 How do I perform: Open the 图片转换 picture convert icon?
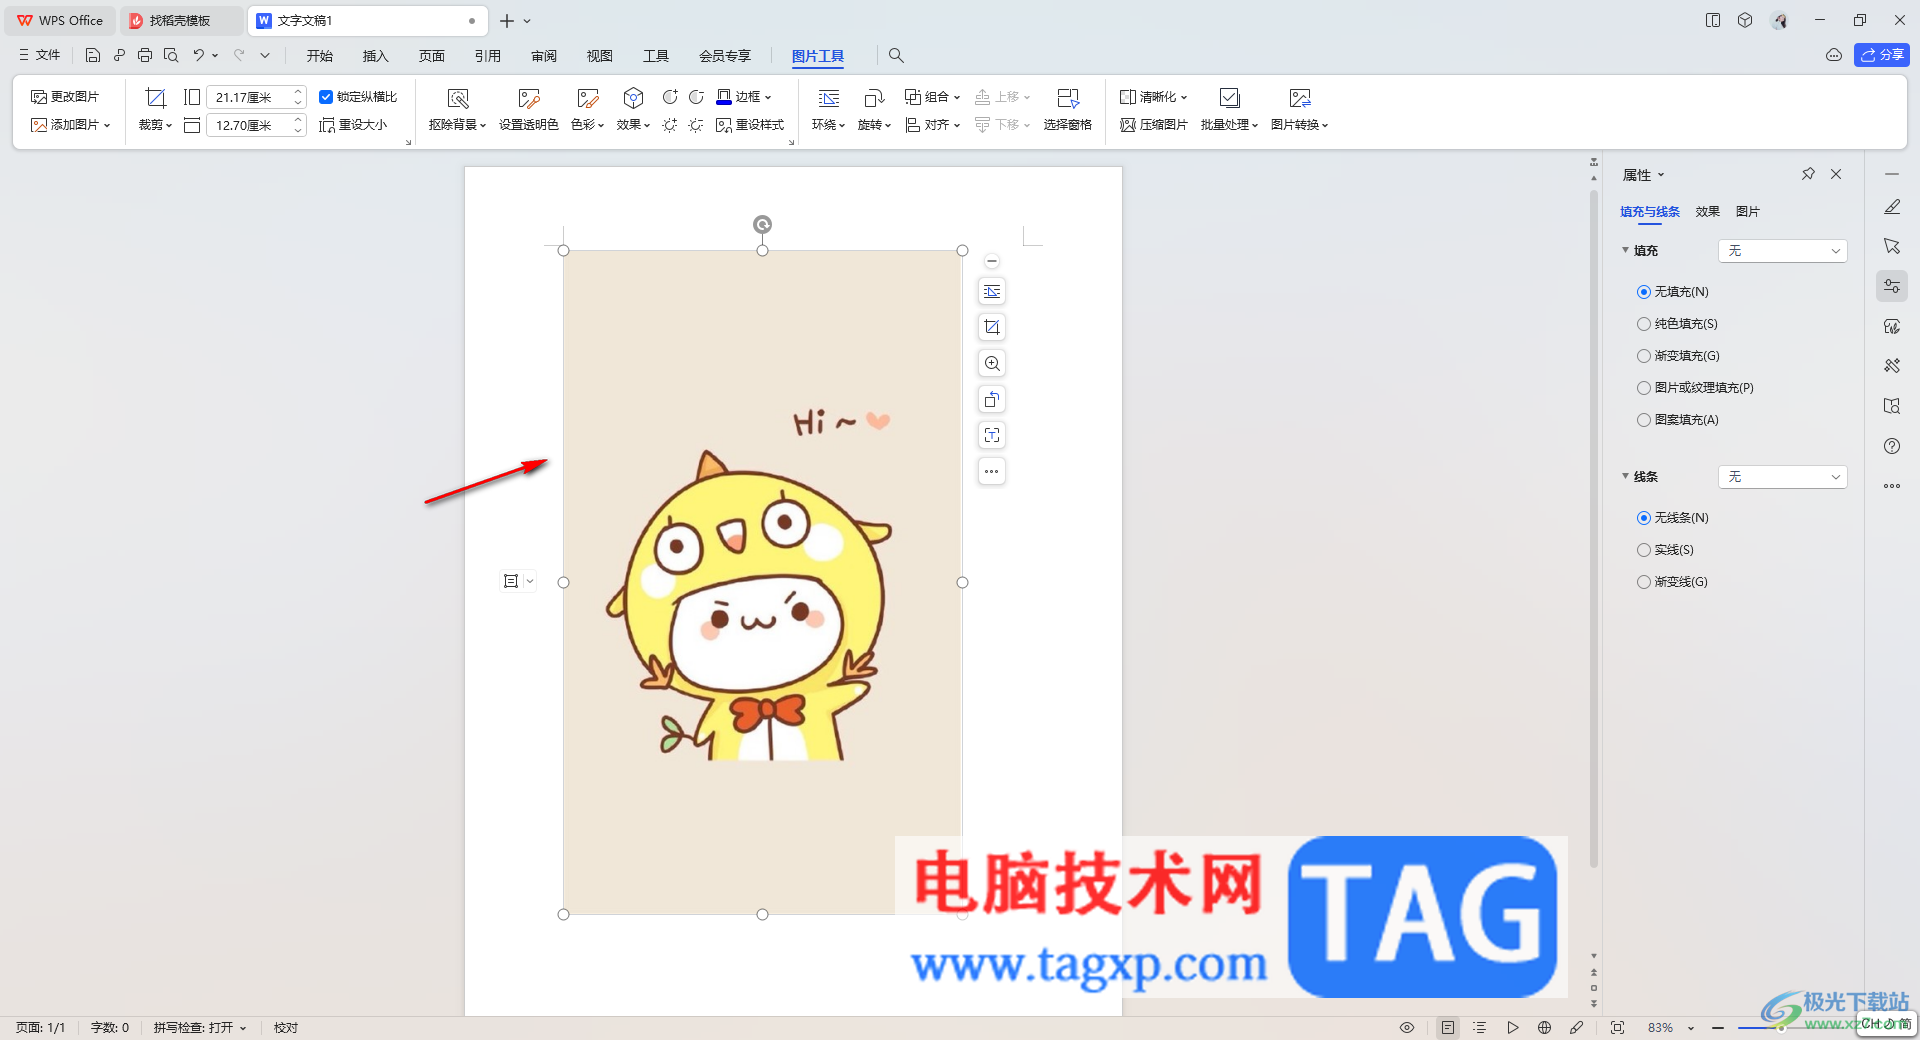pyautogui.click(x=1300, y=98)
